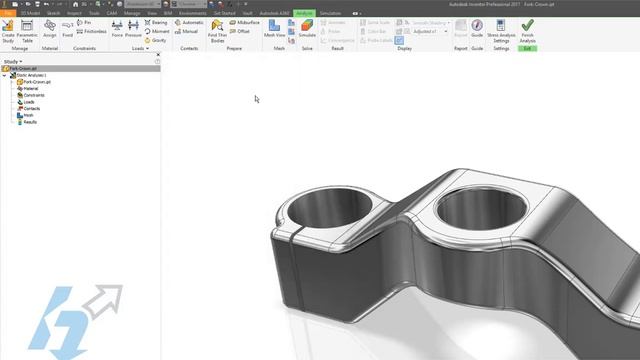The width and height of the screenshot is (640, 360).
Task: Click the bottom small icon in the Mesh panel
Action: tap(291, 40)
